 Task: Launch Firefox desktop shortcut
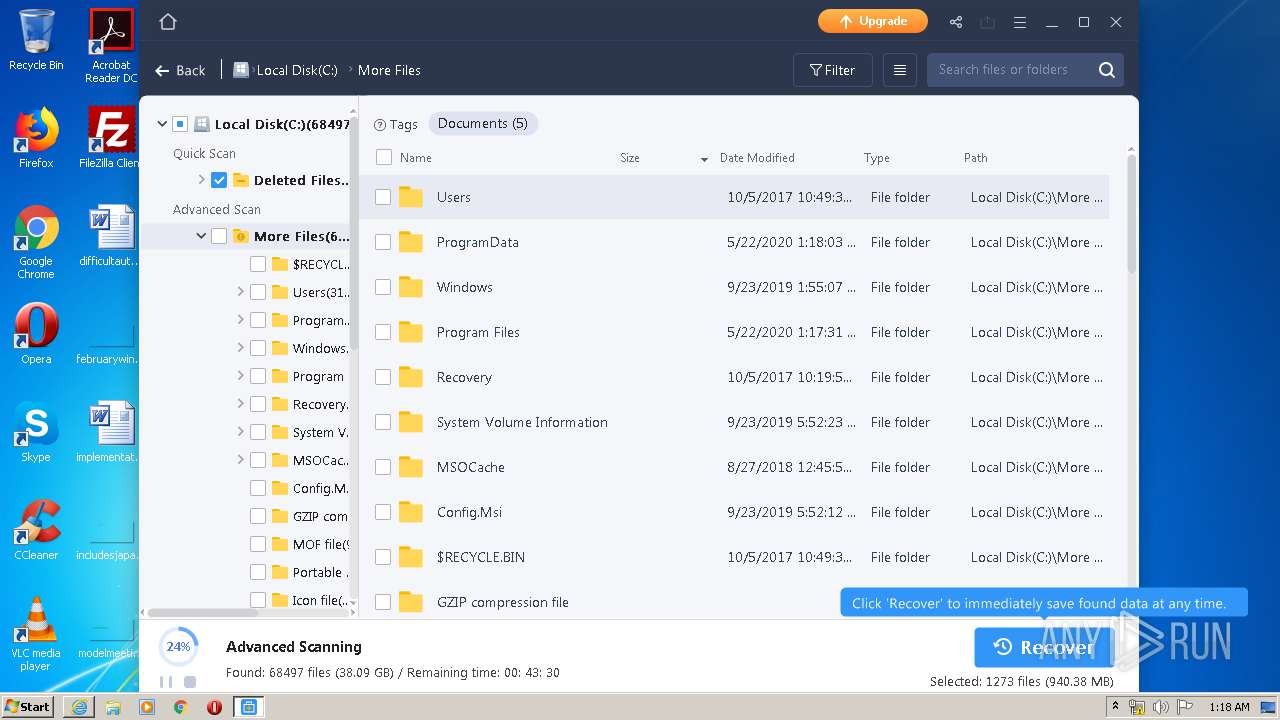point(36,138)
